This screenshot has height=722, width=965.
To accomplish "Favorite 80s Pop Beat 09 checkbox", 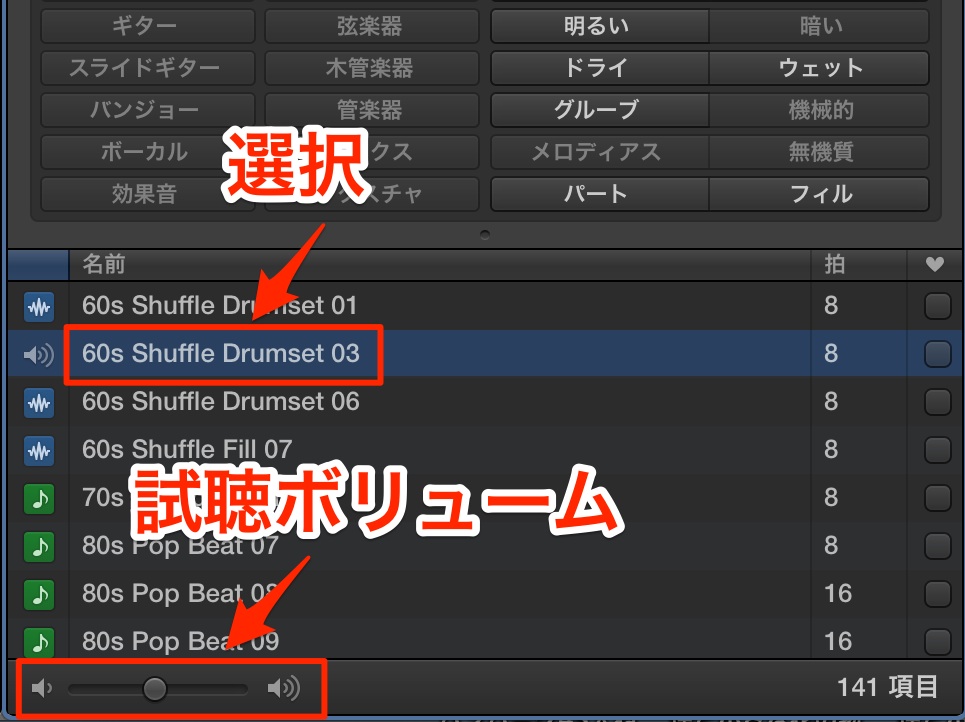I will click(937, 642).
